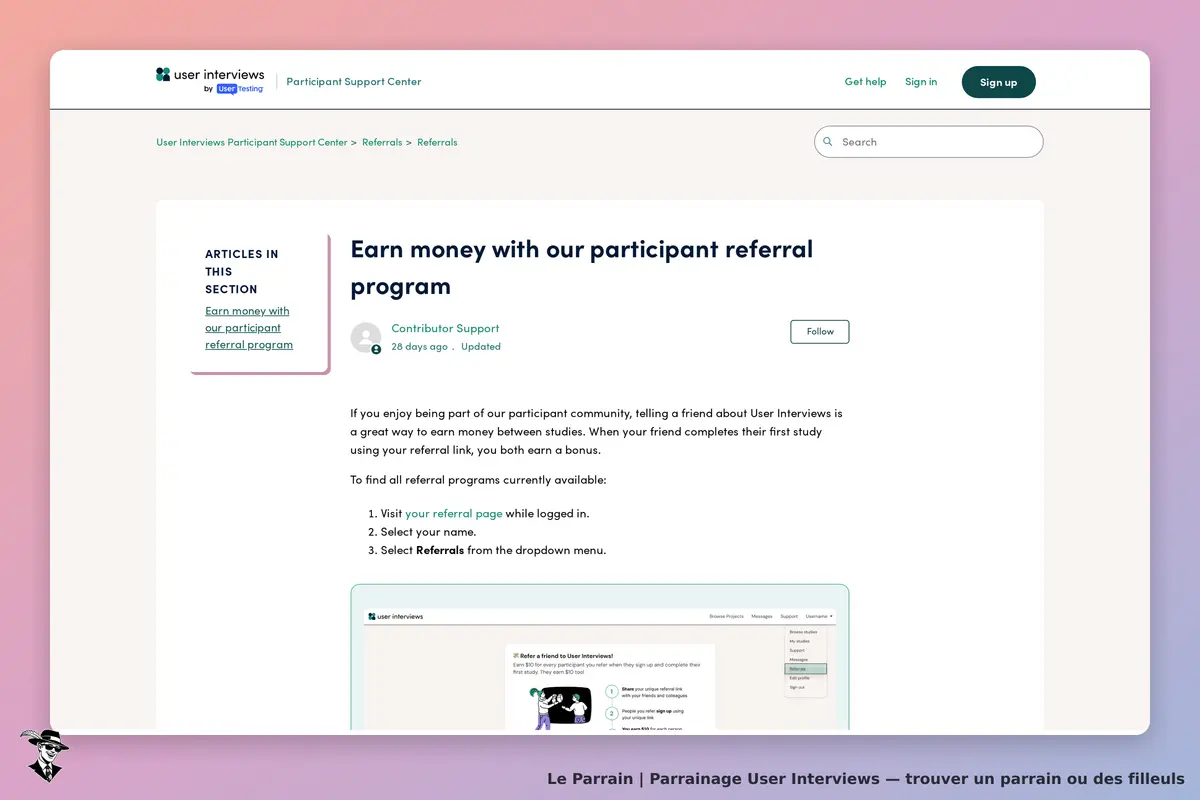Open the last Referrals breadcrumb

[437, 142]
